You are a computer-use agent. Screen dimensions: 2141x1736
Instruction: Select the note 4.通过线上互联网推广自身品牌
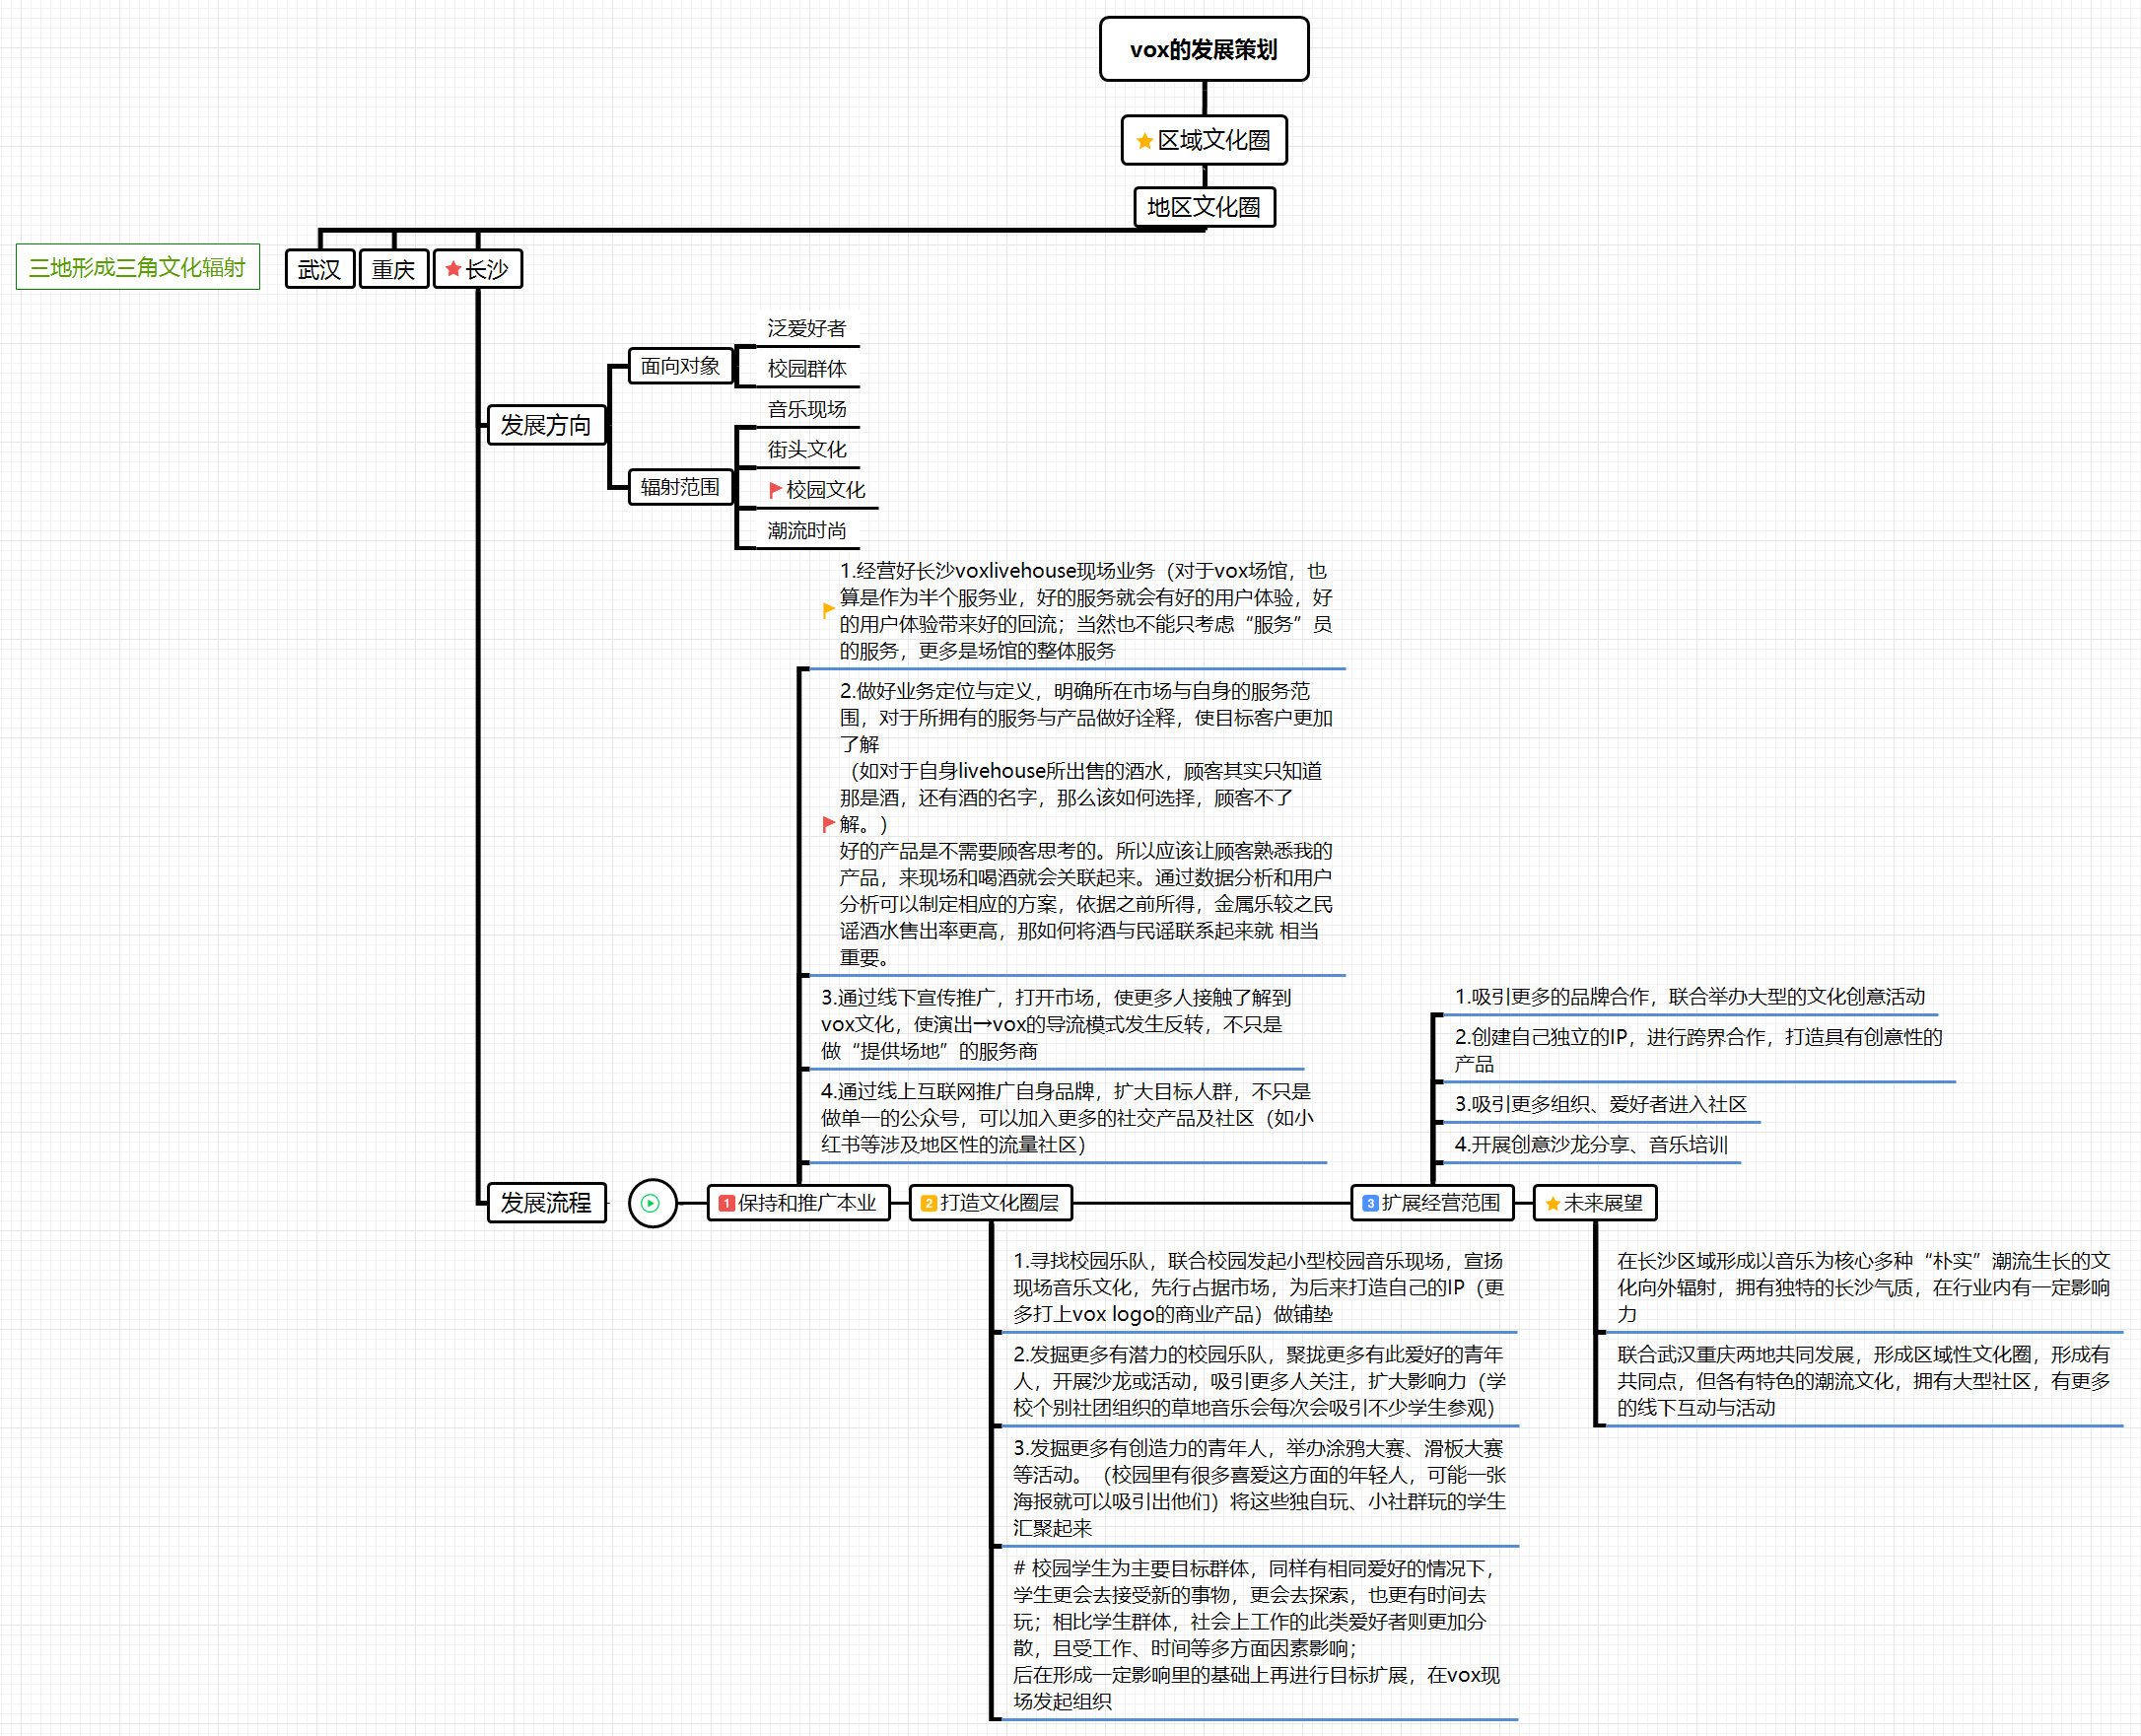coord(1067,1118)
